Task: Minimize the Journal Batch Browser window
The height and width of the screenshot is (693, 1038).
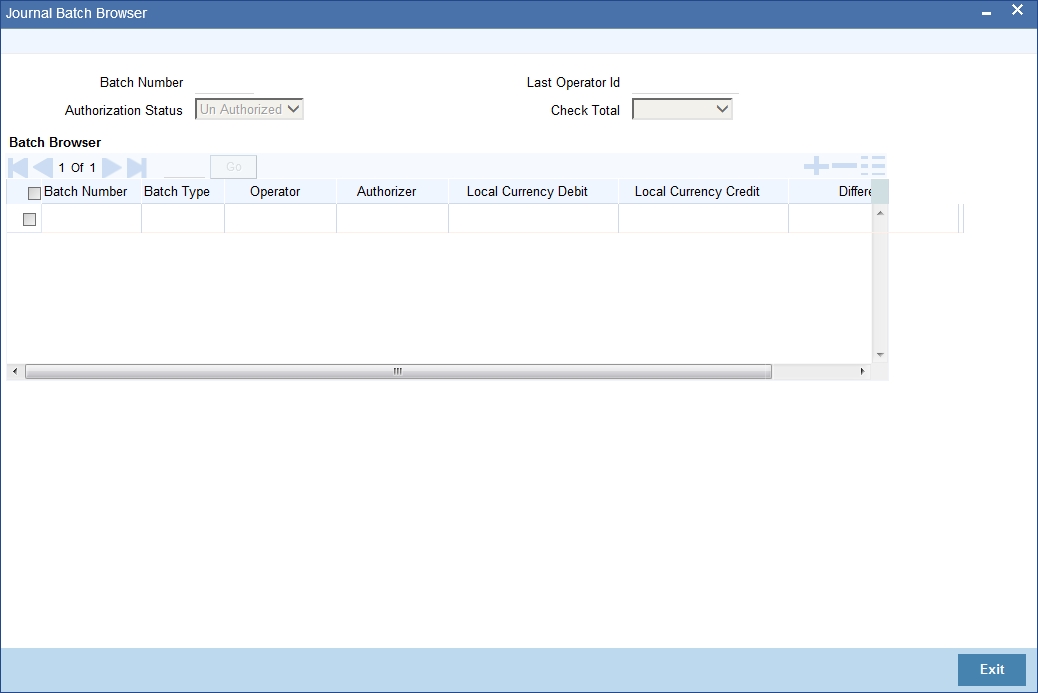Action: click(x=986, y=13)
